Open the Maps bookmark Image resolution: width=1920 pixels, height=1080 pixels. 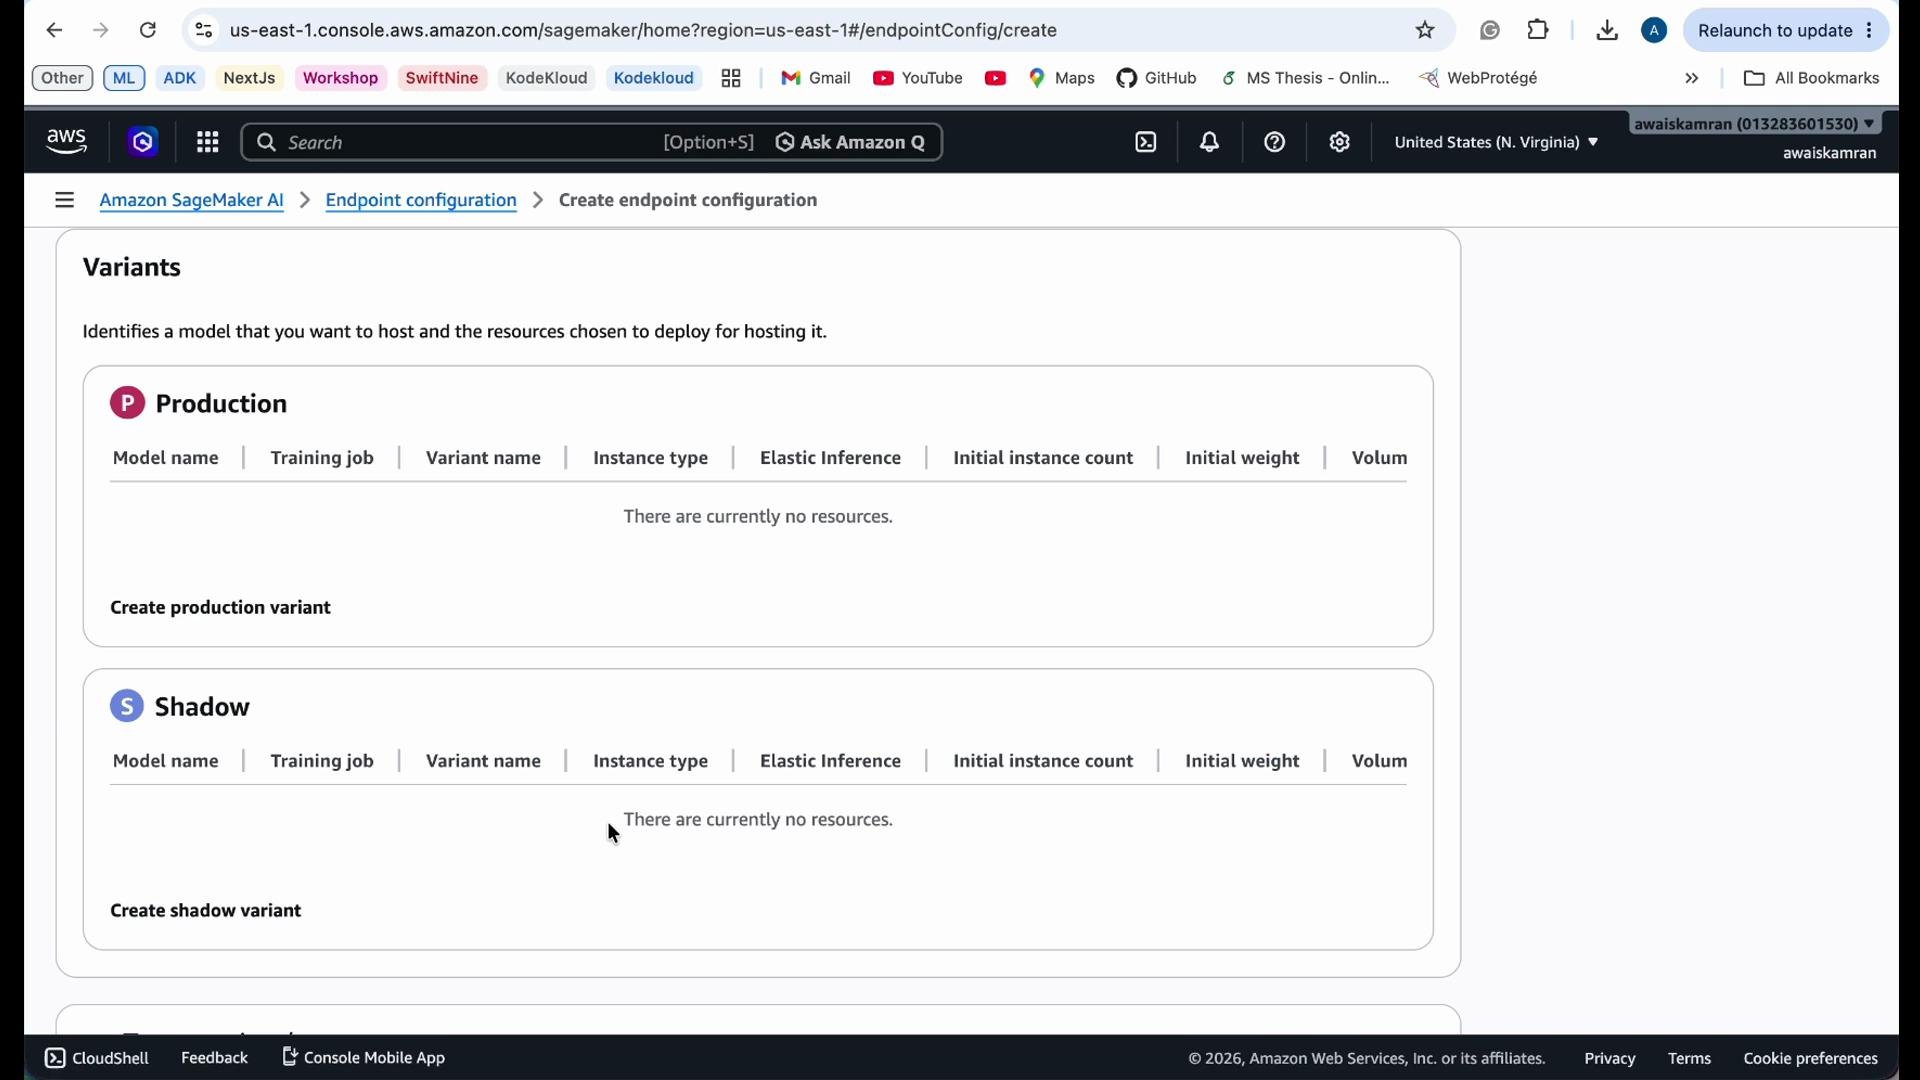pos(1062,78)
